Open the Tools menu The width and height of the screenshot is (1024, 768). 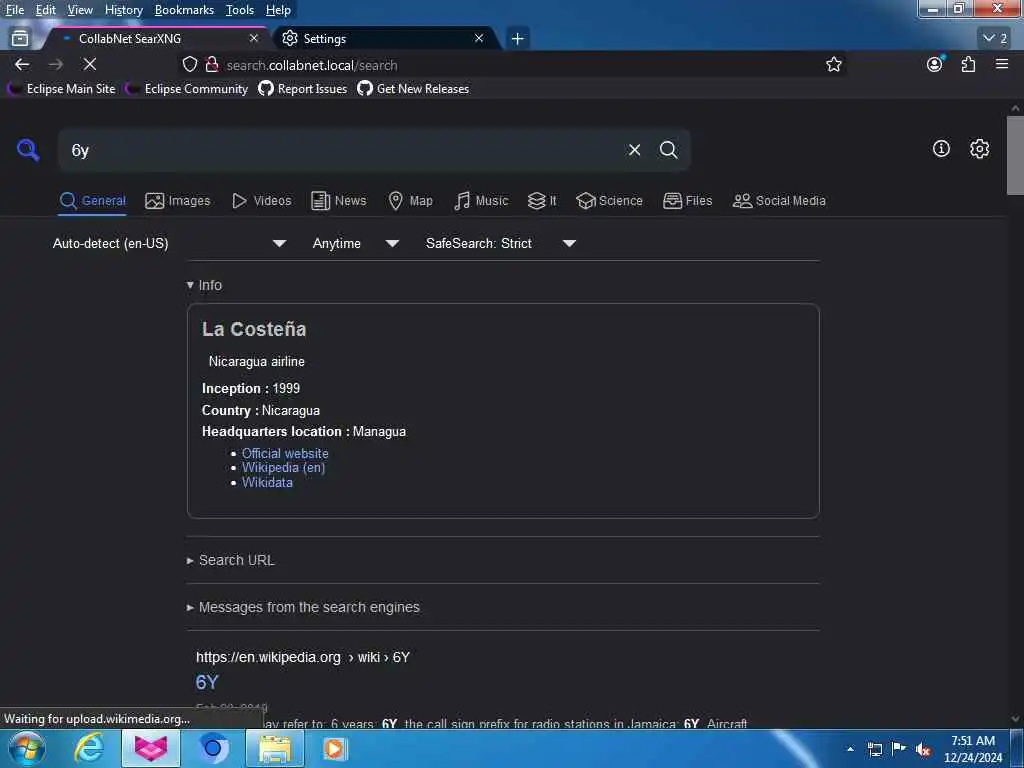tap(240, 10)
